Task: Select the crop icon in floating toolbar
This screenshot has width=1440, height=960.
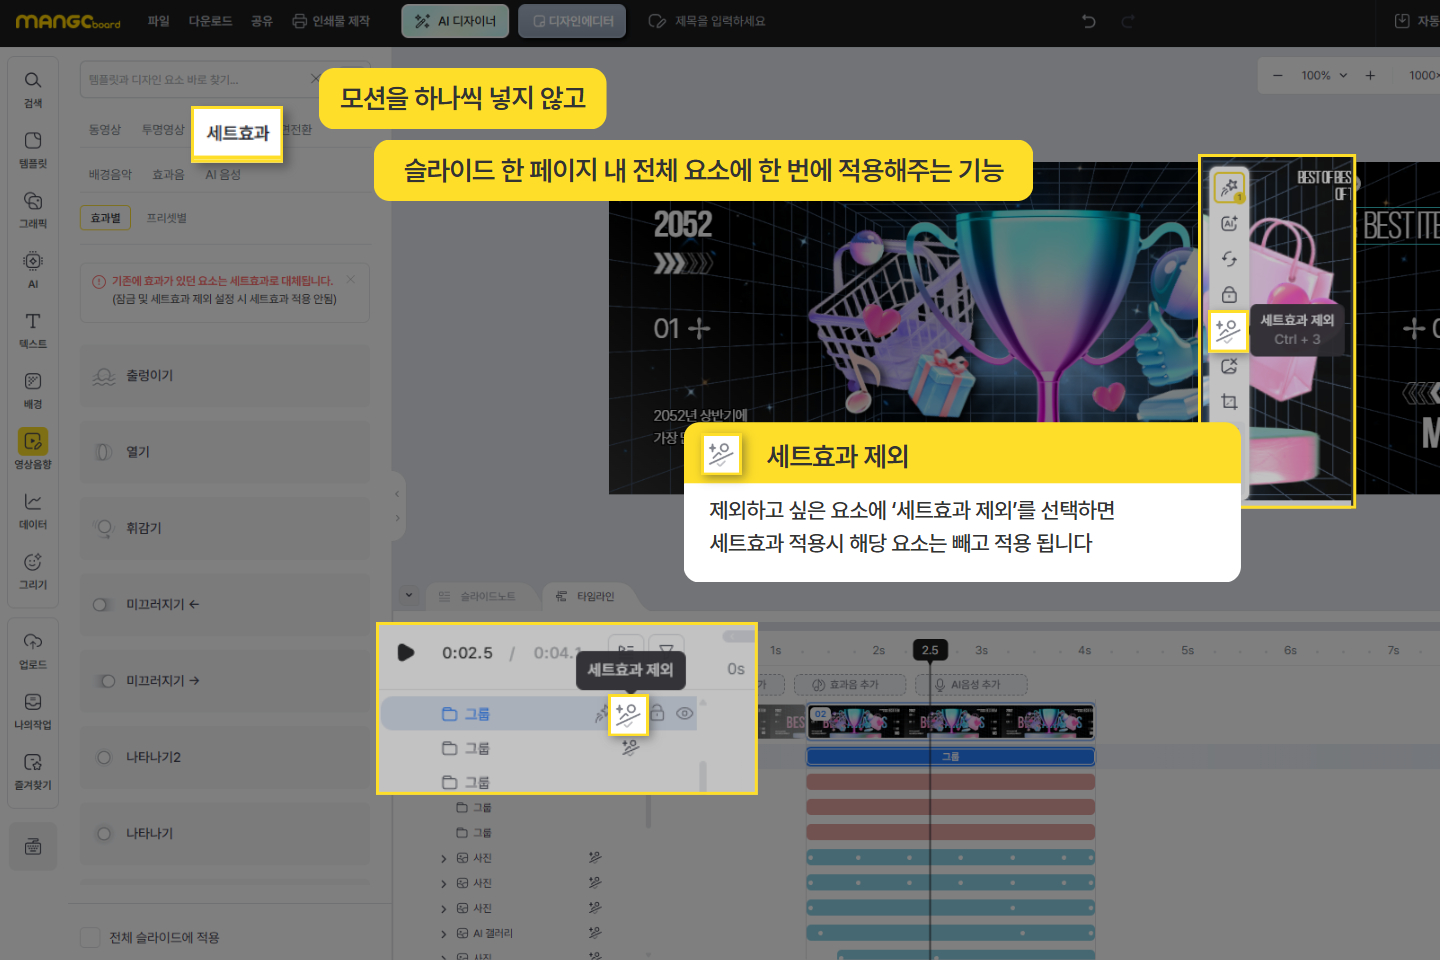Action: pyautogui.click(x=1229, y=402)
